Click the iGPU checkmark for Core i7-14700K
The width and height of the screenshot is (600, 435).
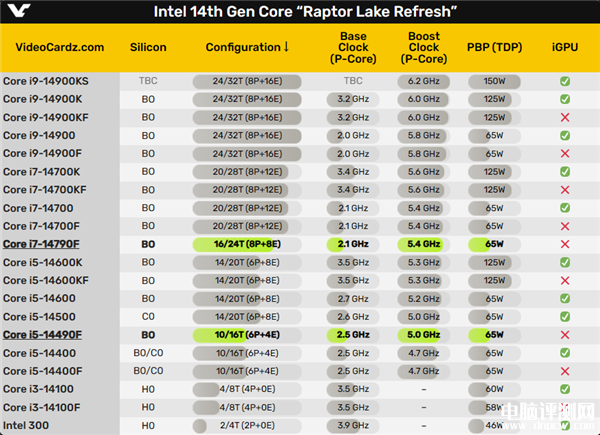coord(565,172)
